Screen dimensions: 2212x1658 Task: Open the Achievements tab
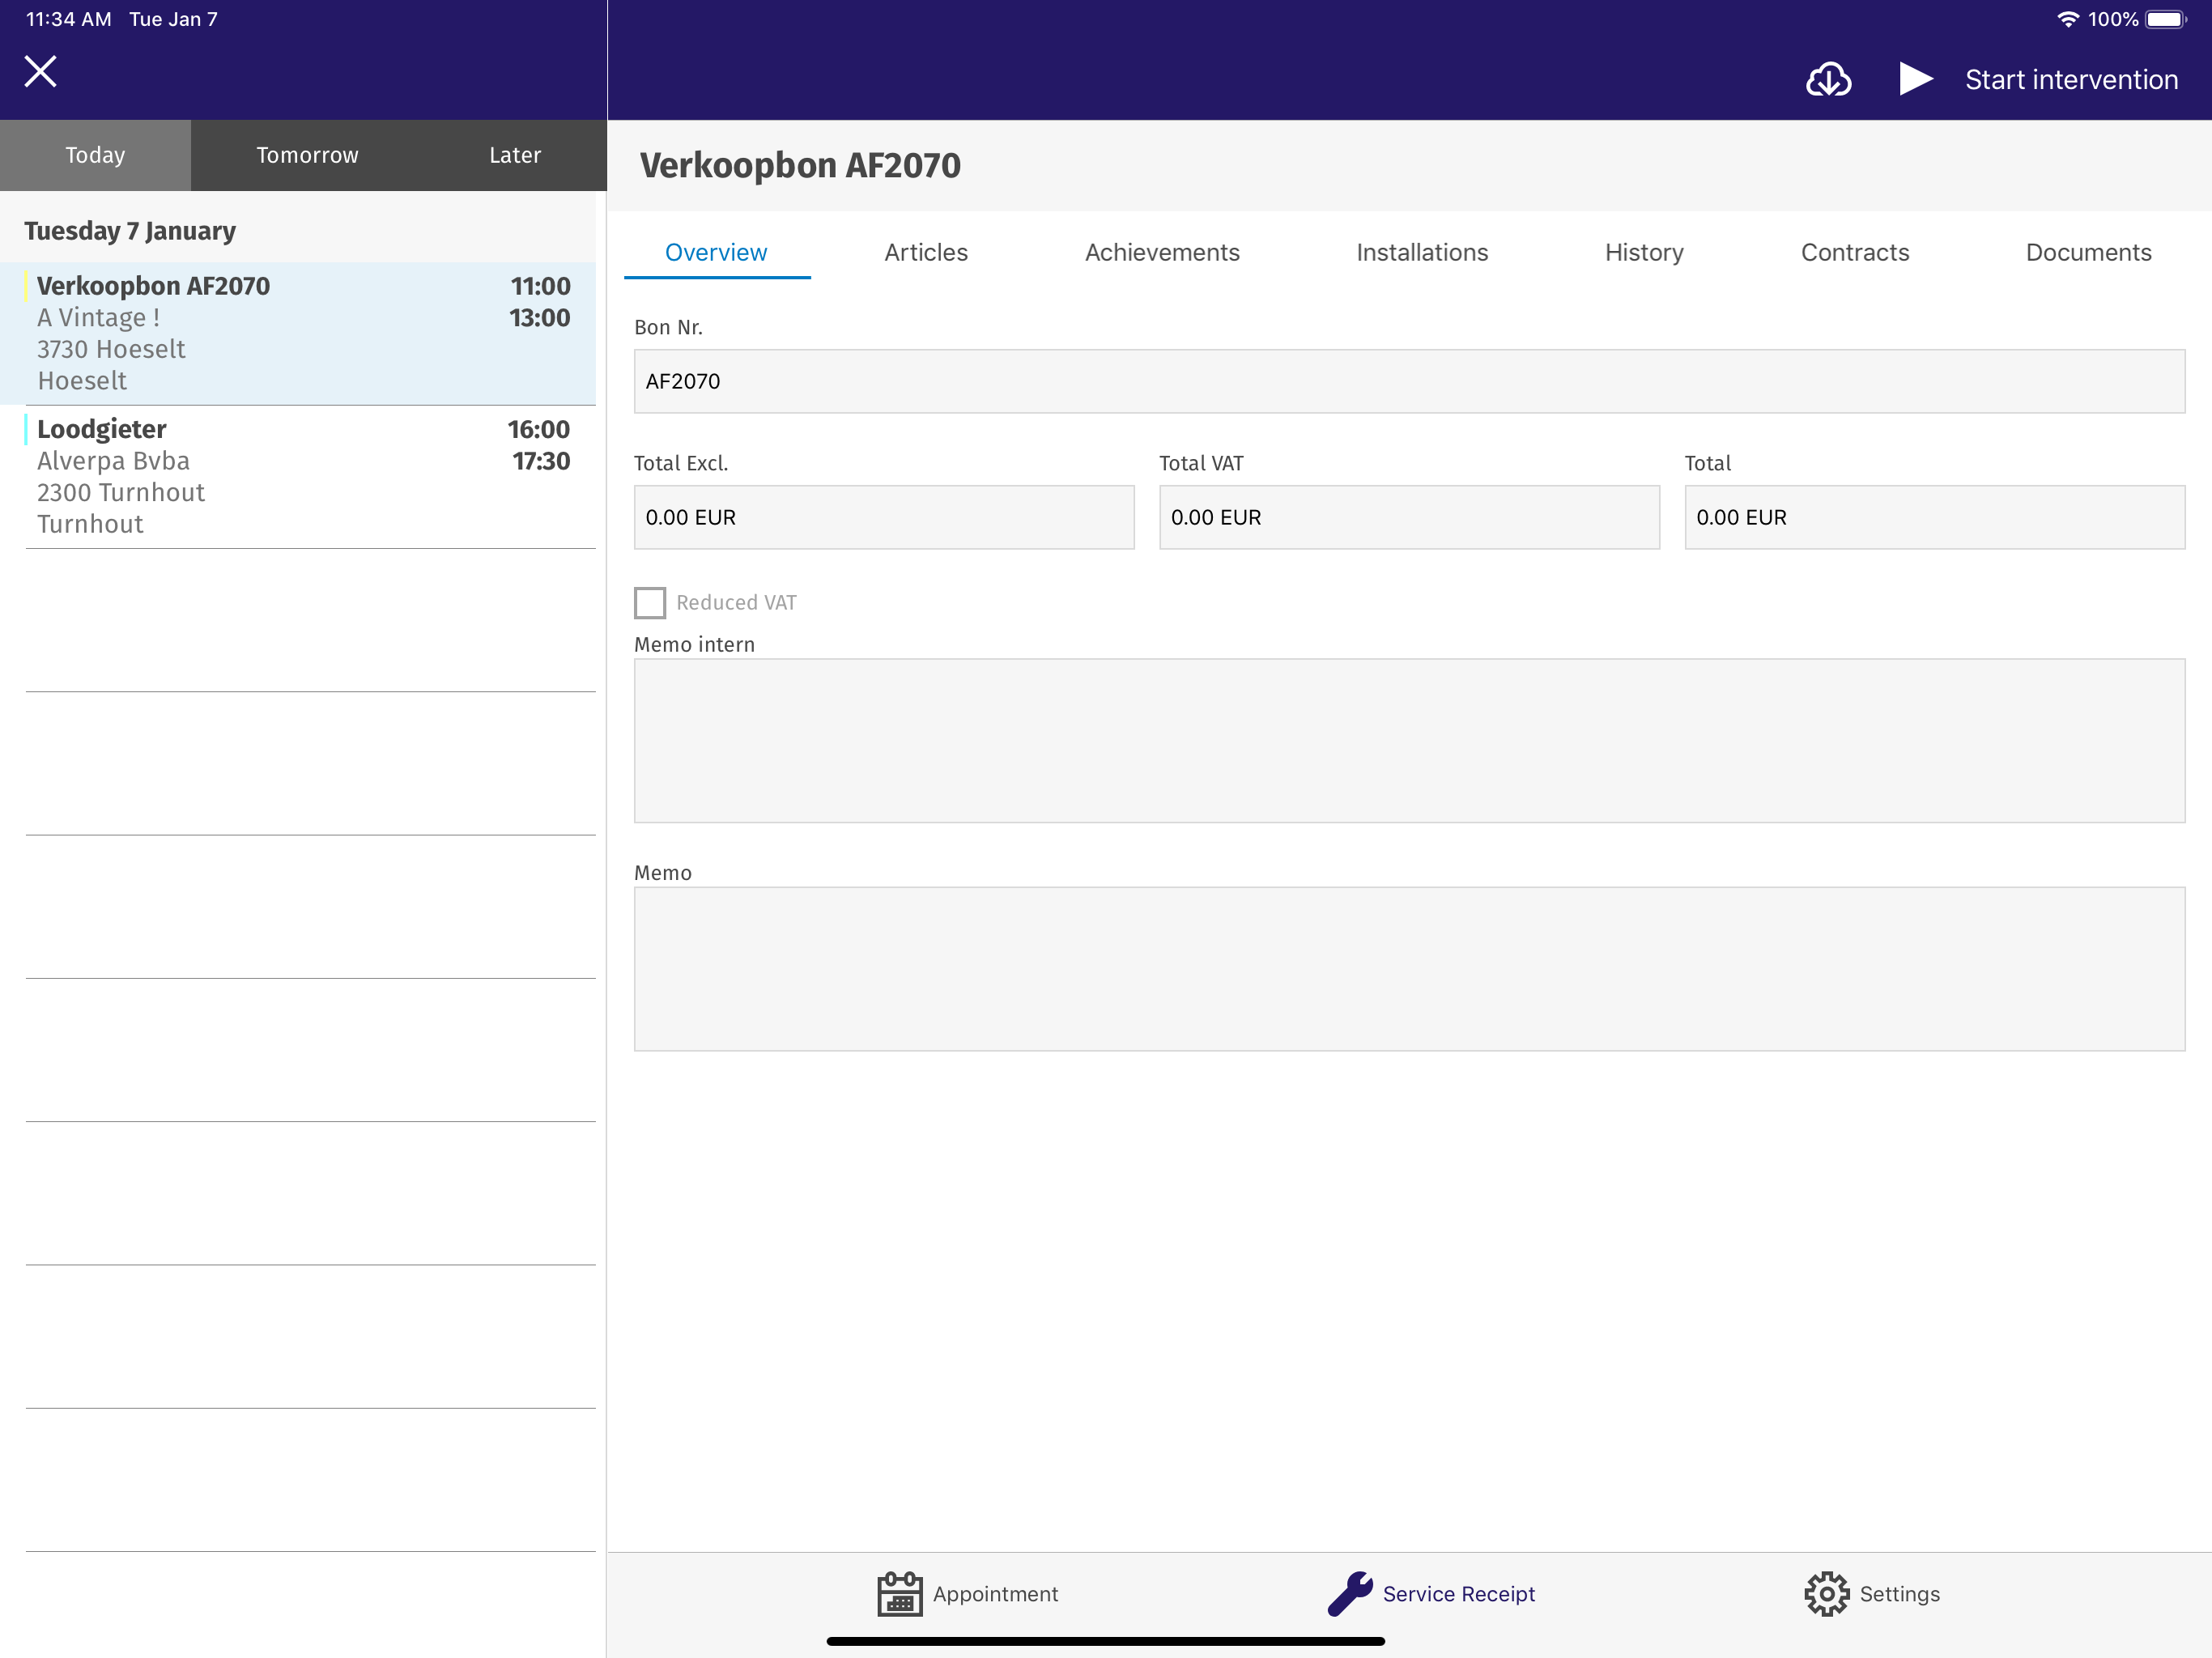point(1162,253)
